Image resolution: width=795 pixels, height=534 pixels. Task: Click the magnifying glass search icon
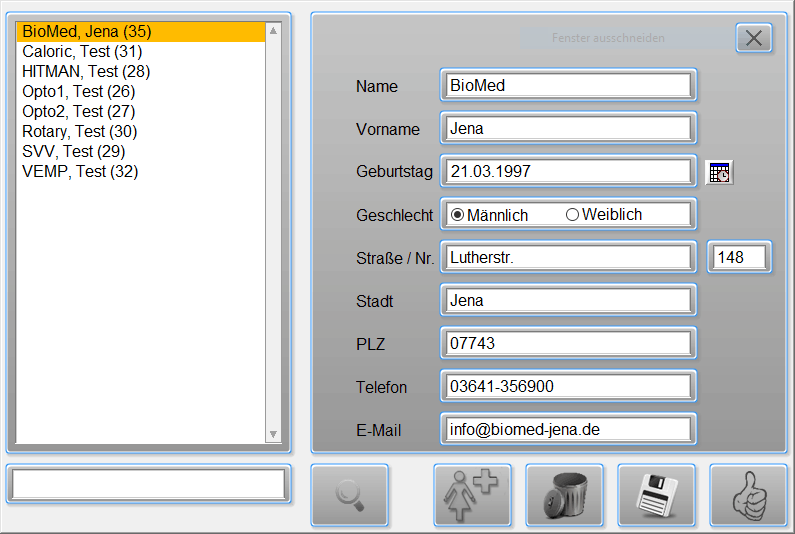[x=349, y=495]
